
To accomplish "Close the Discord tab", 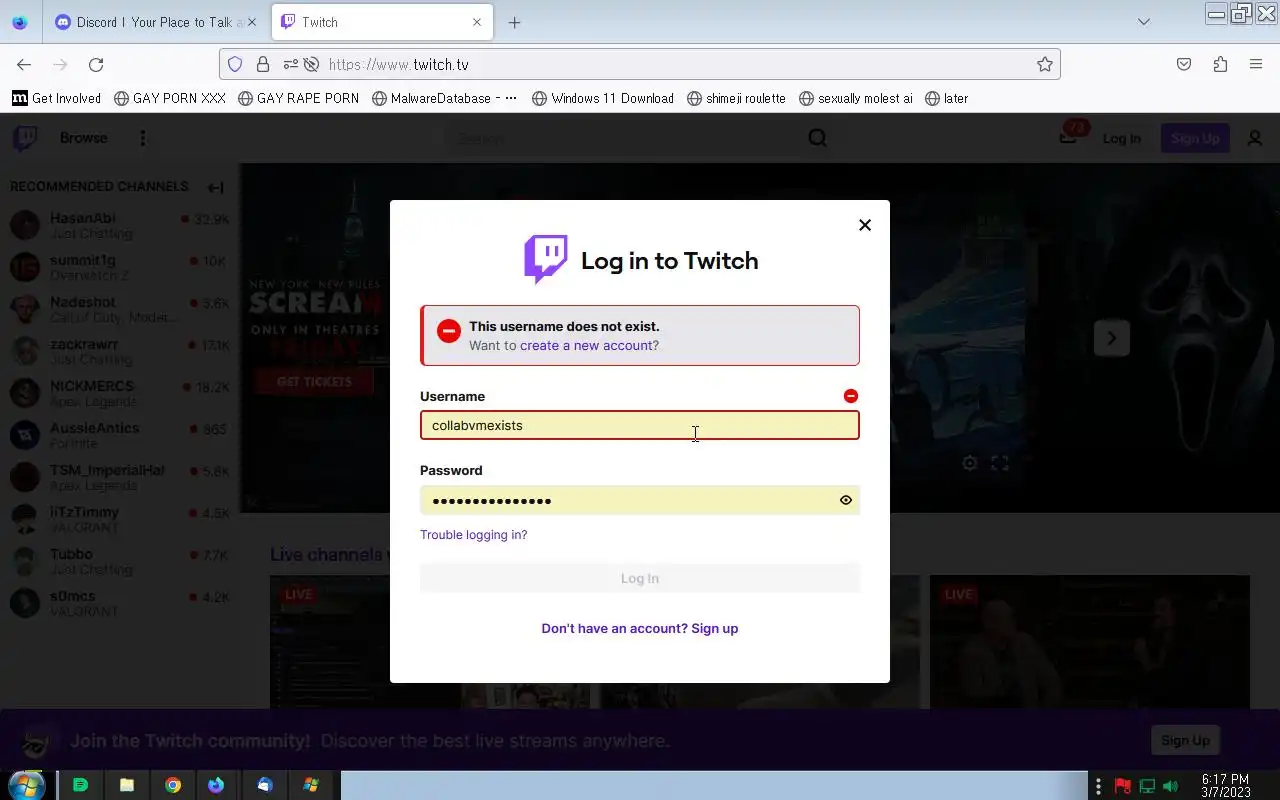I will (252, 22).
